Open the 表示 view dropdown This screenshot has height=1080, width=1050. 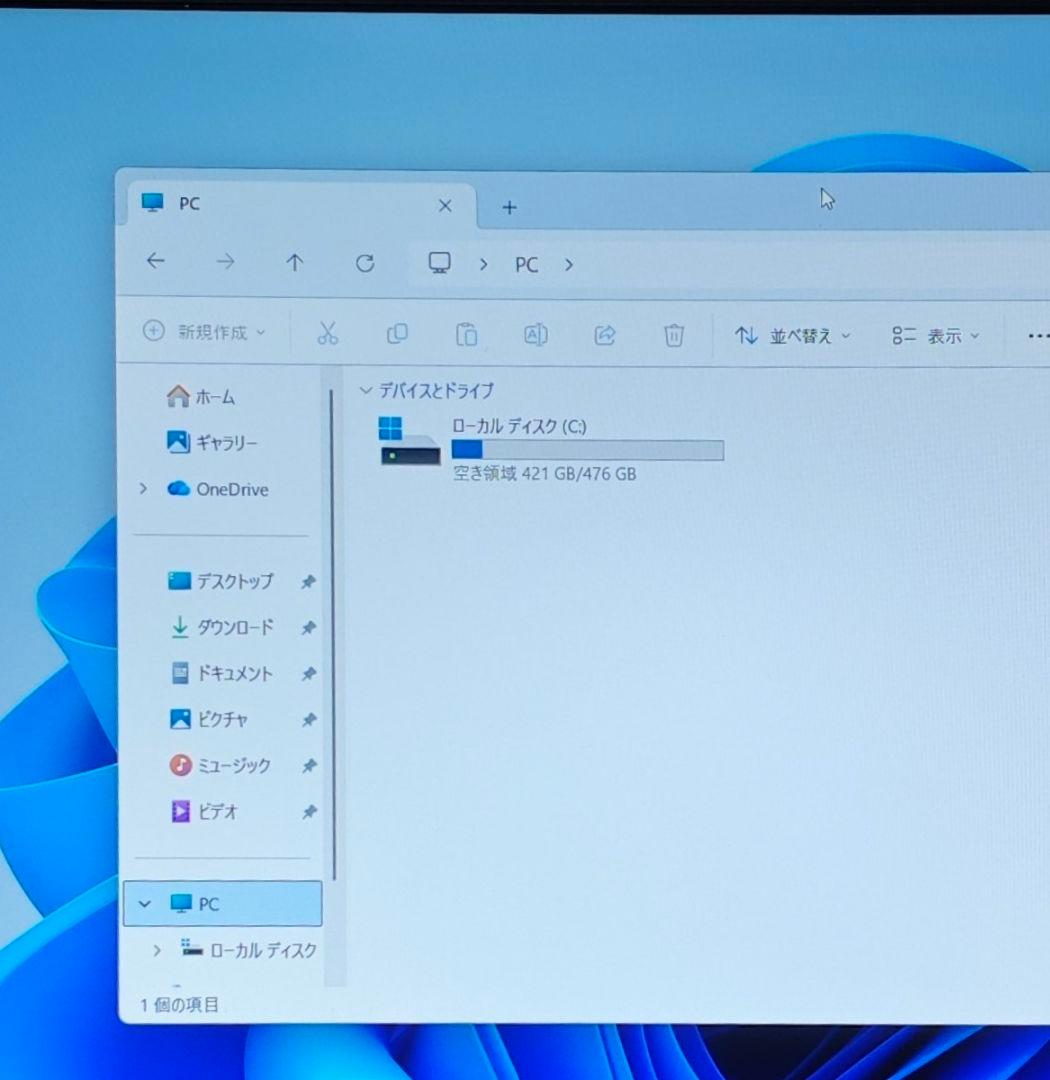point(935,337)
